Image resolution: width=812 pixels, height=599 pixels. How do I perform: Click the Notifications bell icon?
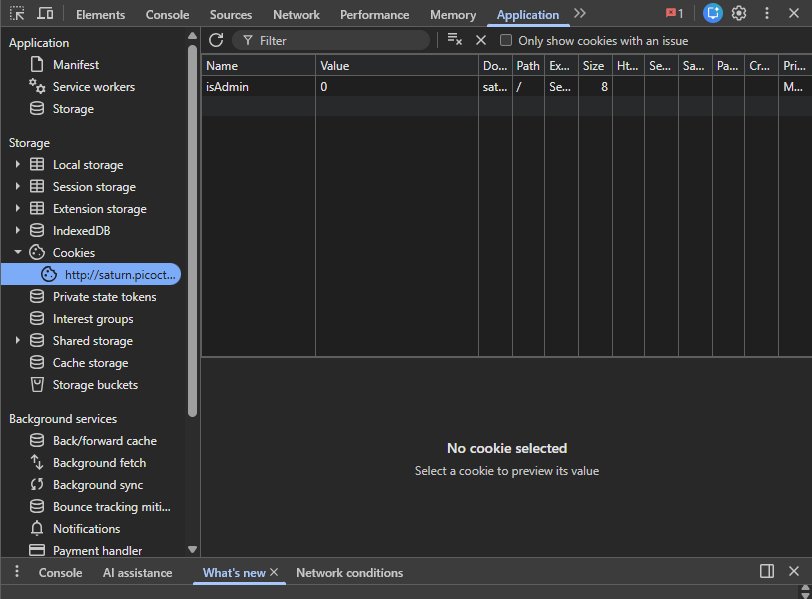[37, 529]
